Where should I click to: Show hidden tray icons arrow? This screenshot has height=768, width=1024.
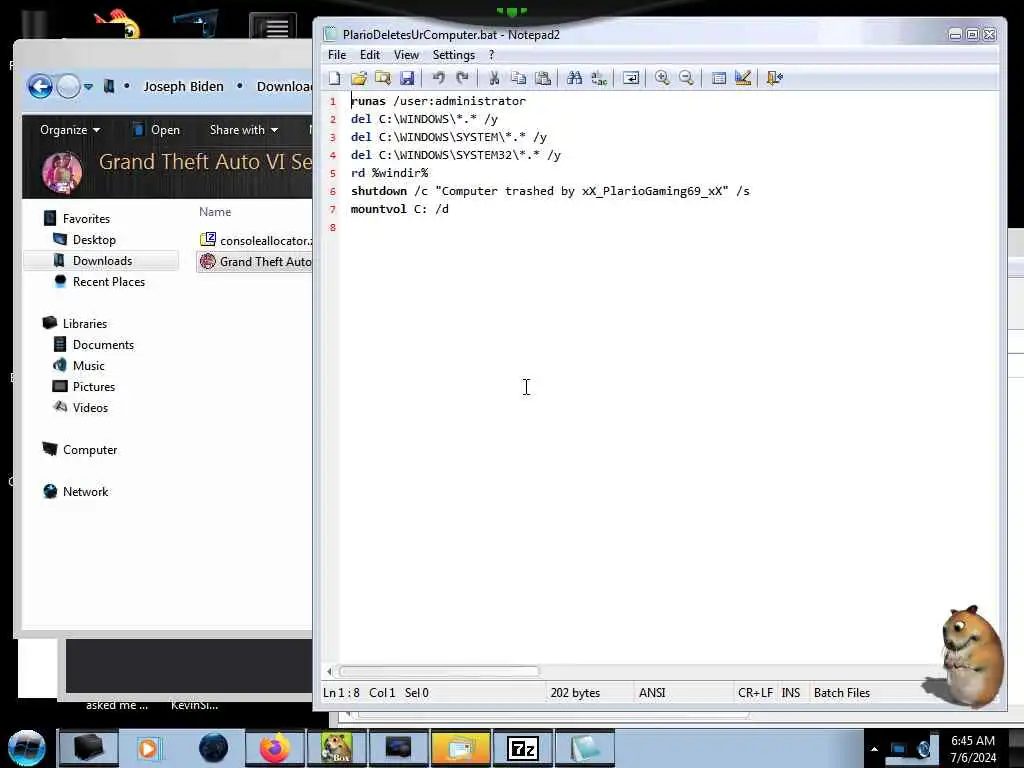click(874, 749)
